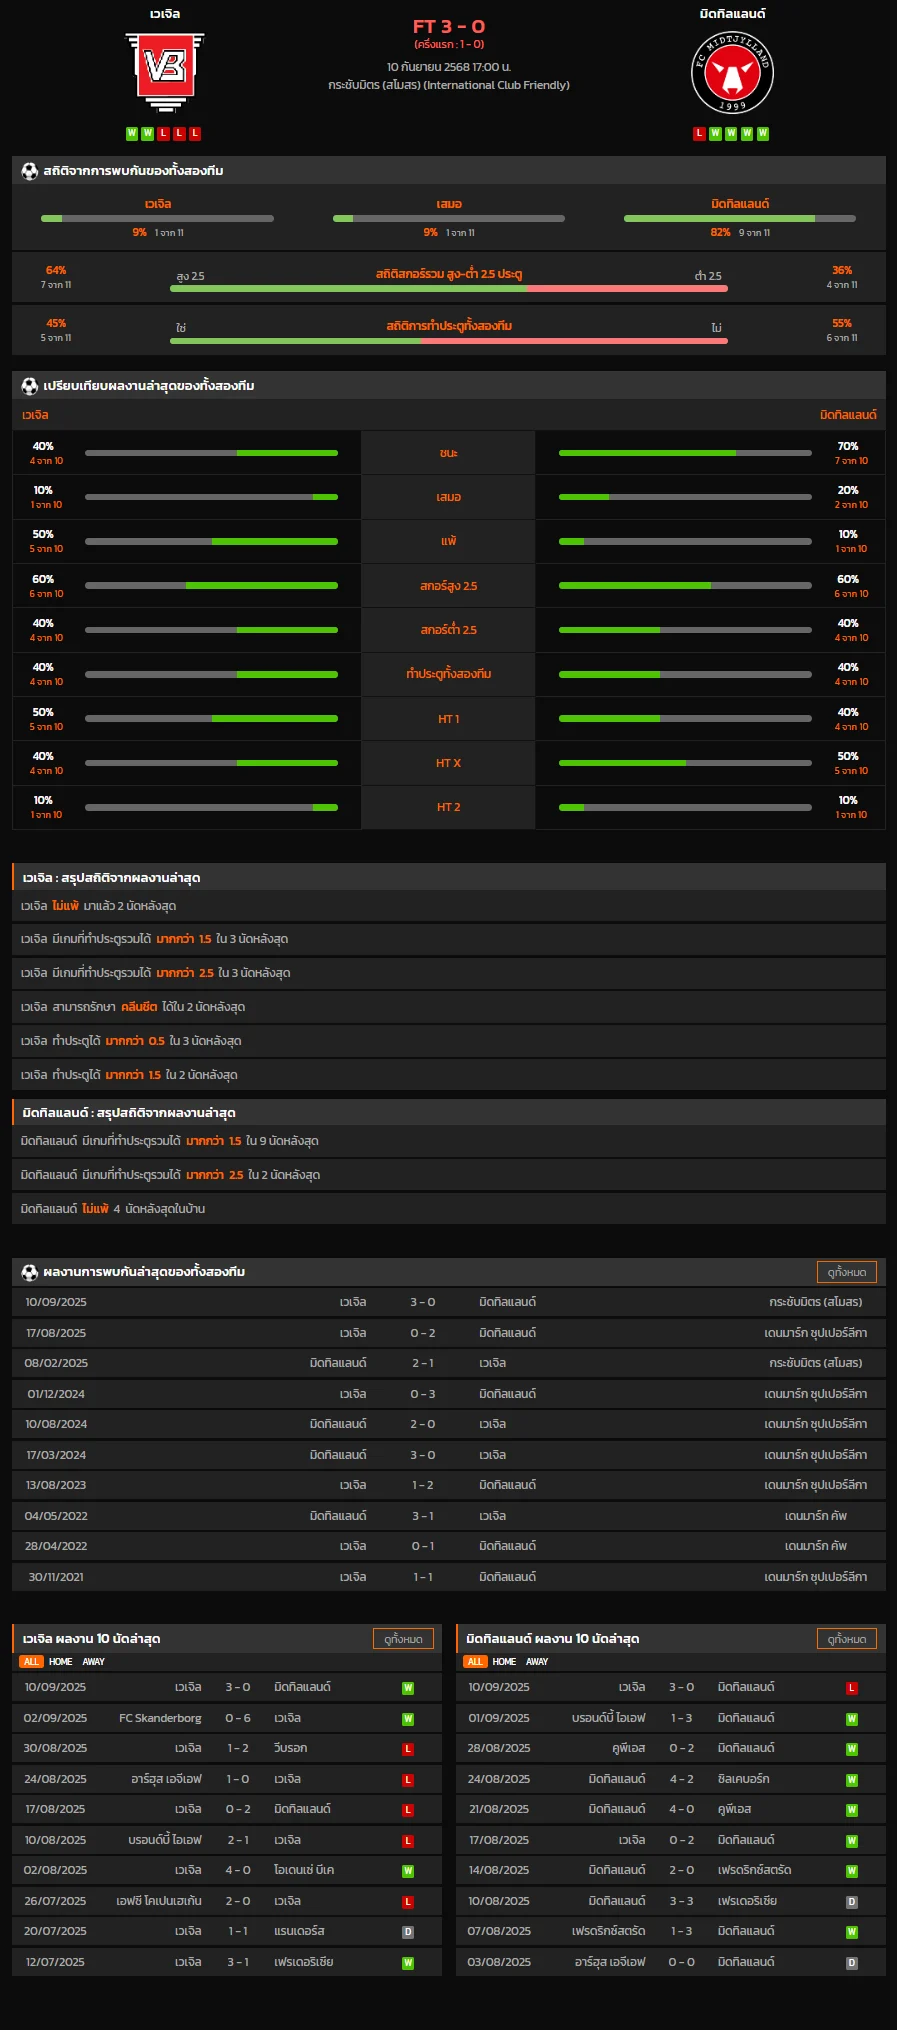The image size is (897, 2030).
Task: Click มิดทิลแลนด์ head-to-head win bar showing 82%
Action: [x=740, y=218]
